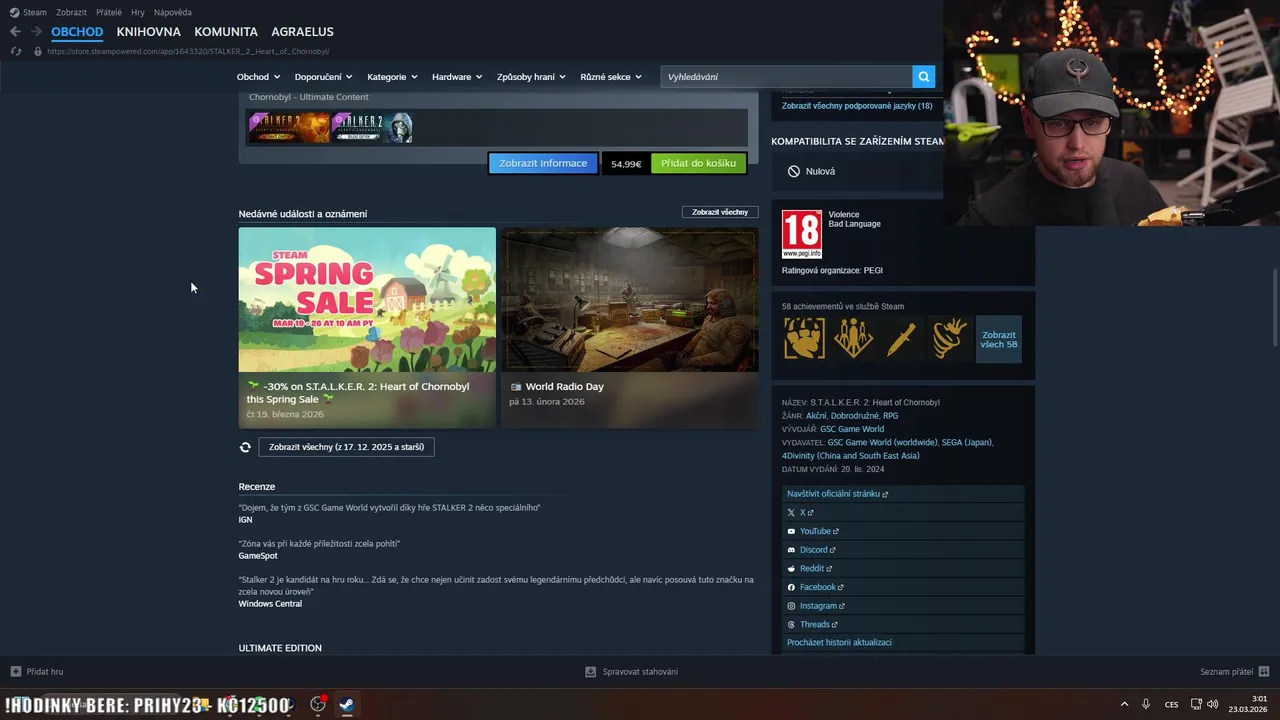Viewport: 1280px width, 720px height.
Task: Expand the Kategorie dropdown
Action: [392, 77]
